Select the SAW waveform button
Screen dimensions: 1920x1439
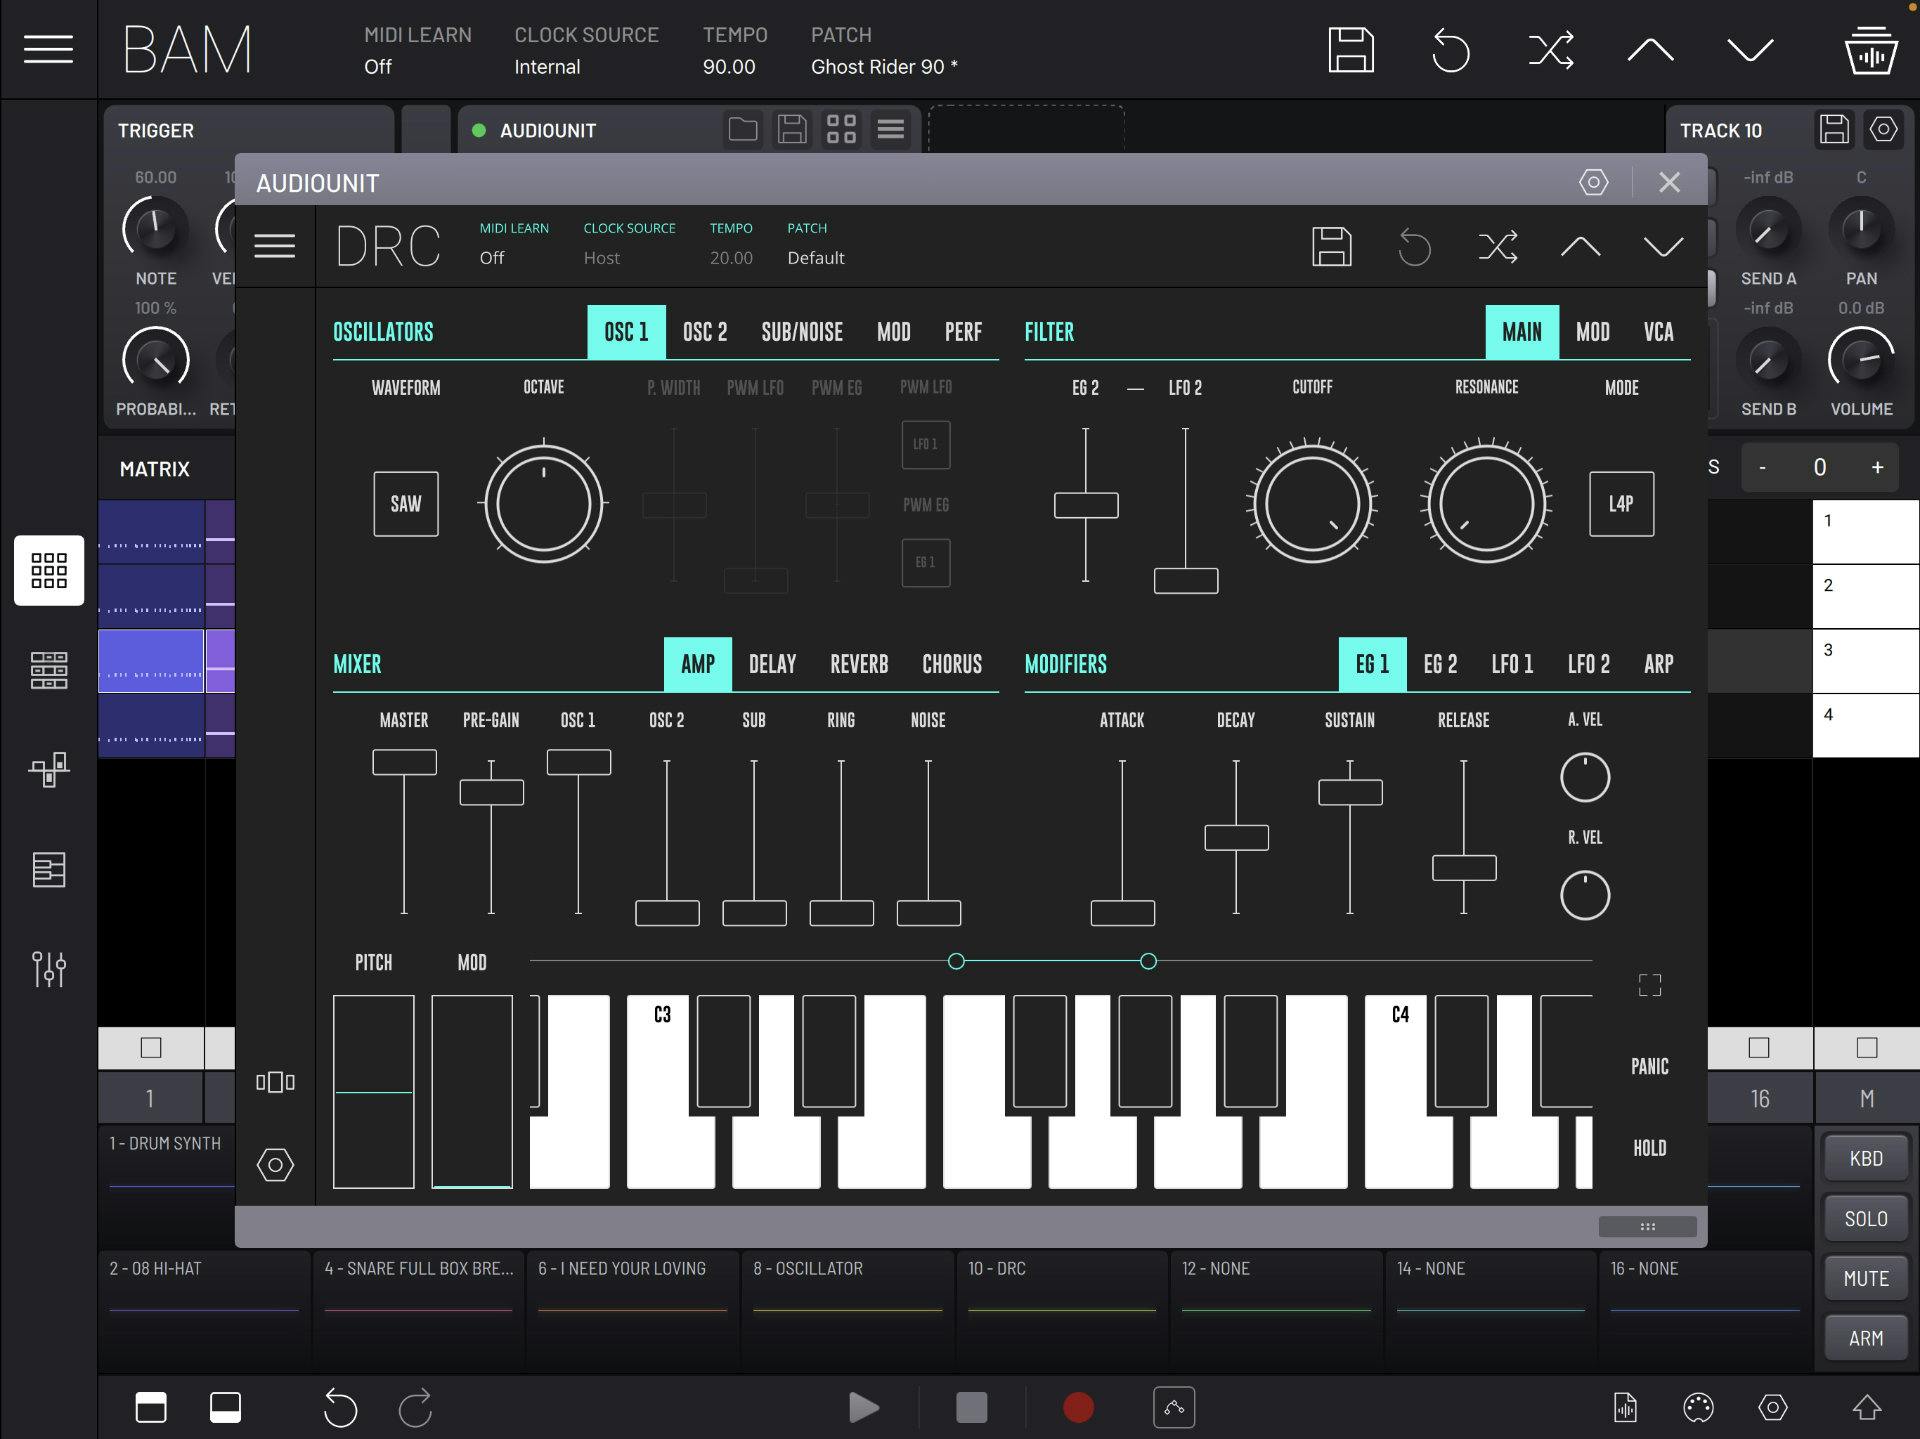point(405,503)
